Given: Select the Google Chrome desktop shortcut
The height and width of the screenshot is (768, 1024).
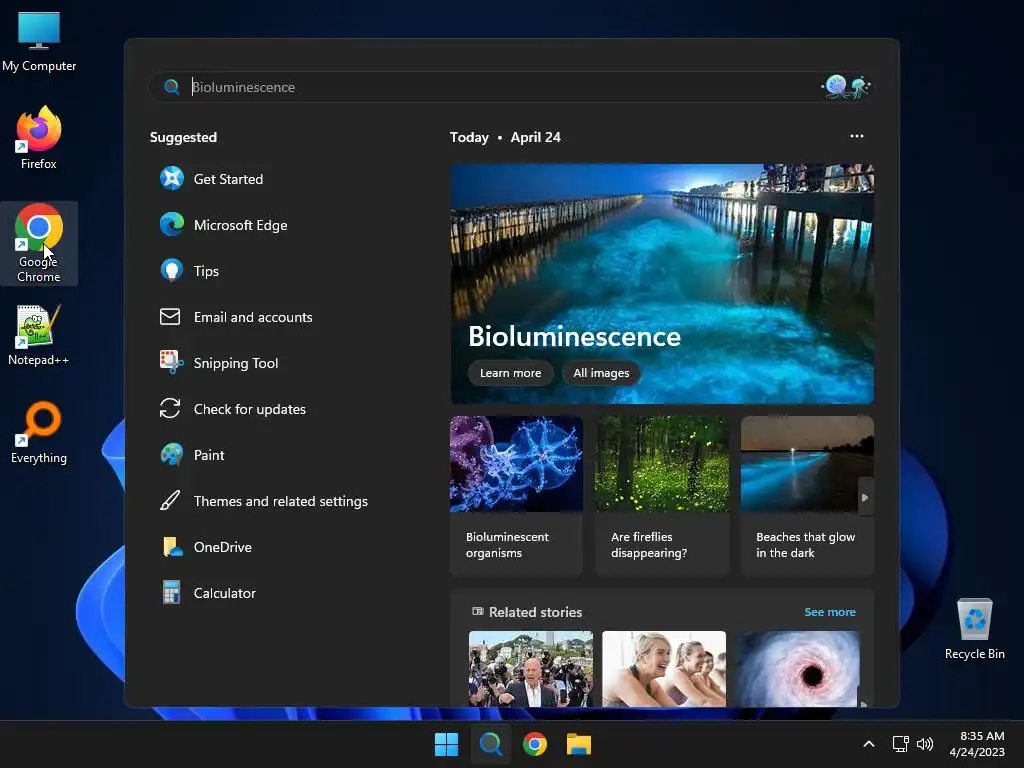Looking at the screenshot, I should (x=39, y=243).
